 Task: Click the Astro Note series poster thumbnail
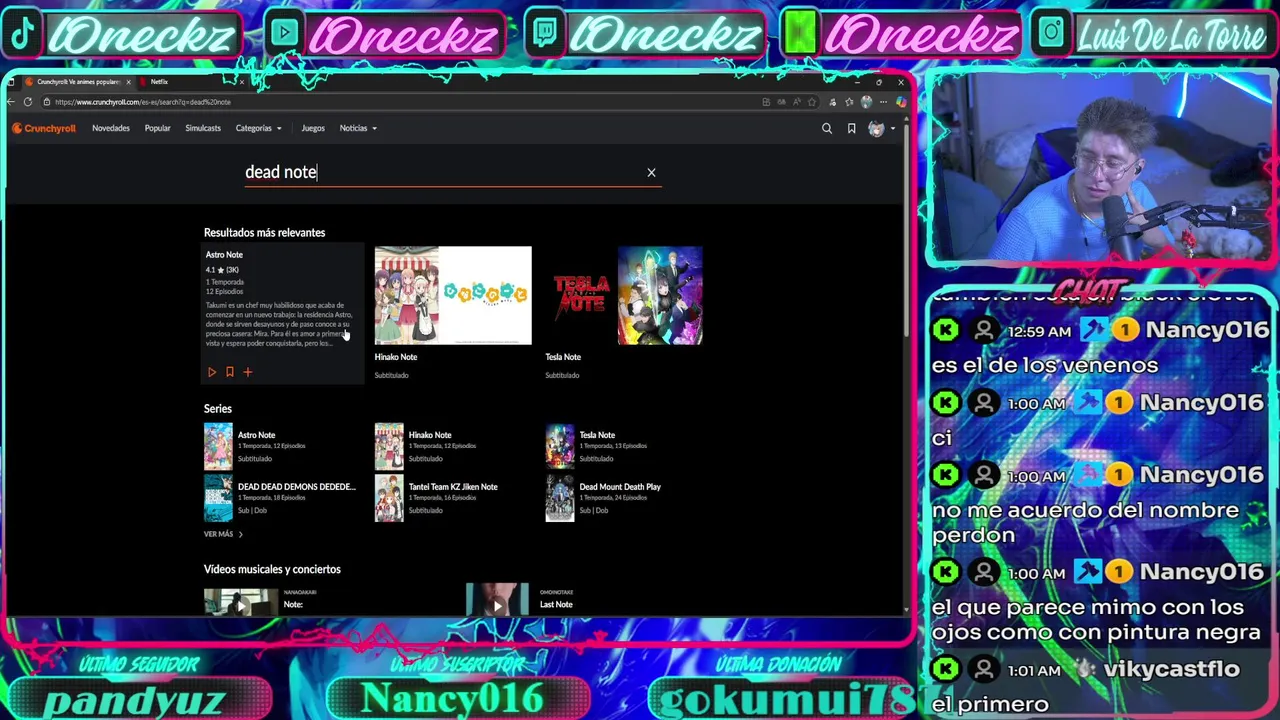218,446
